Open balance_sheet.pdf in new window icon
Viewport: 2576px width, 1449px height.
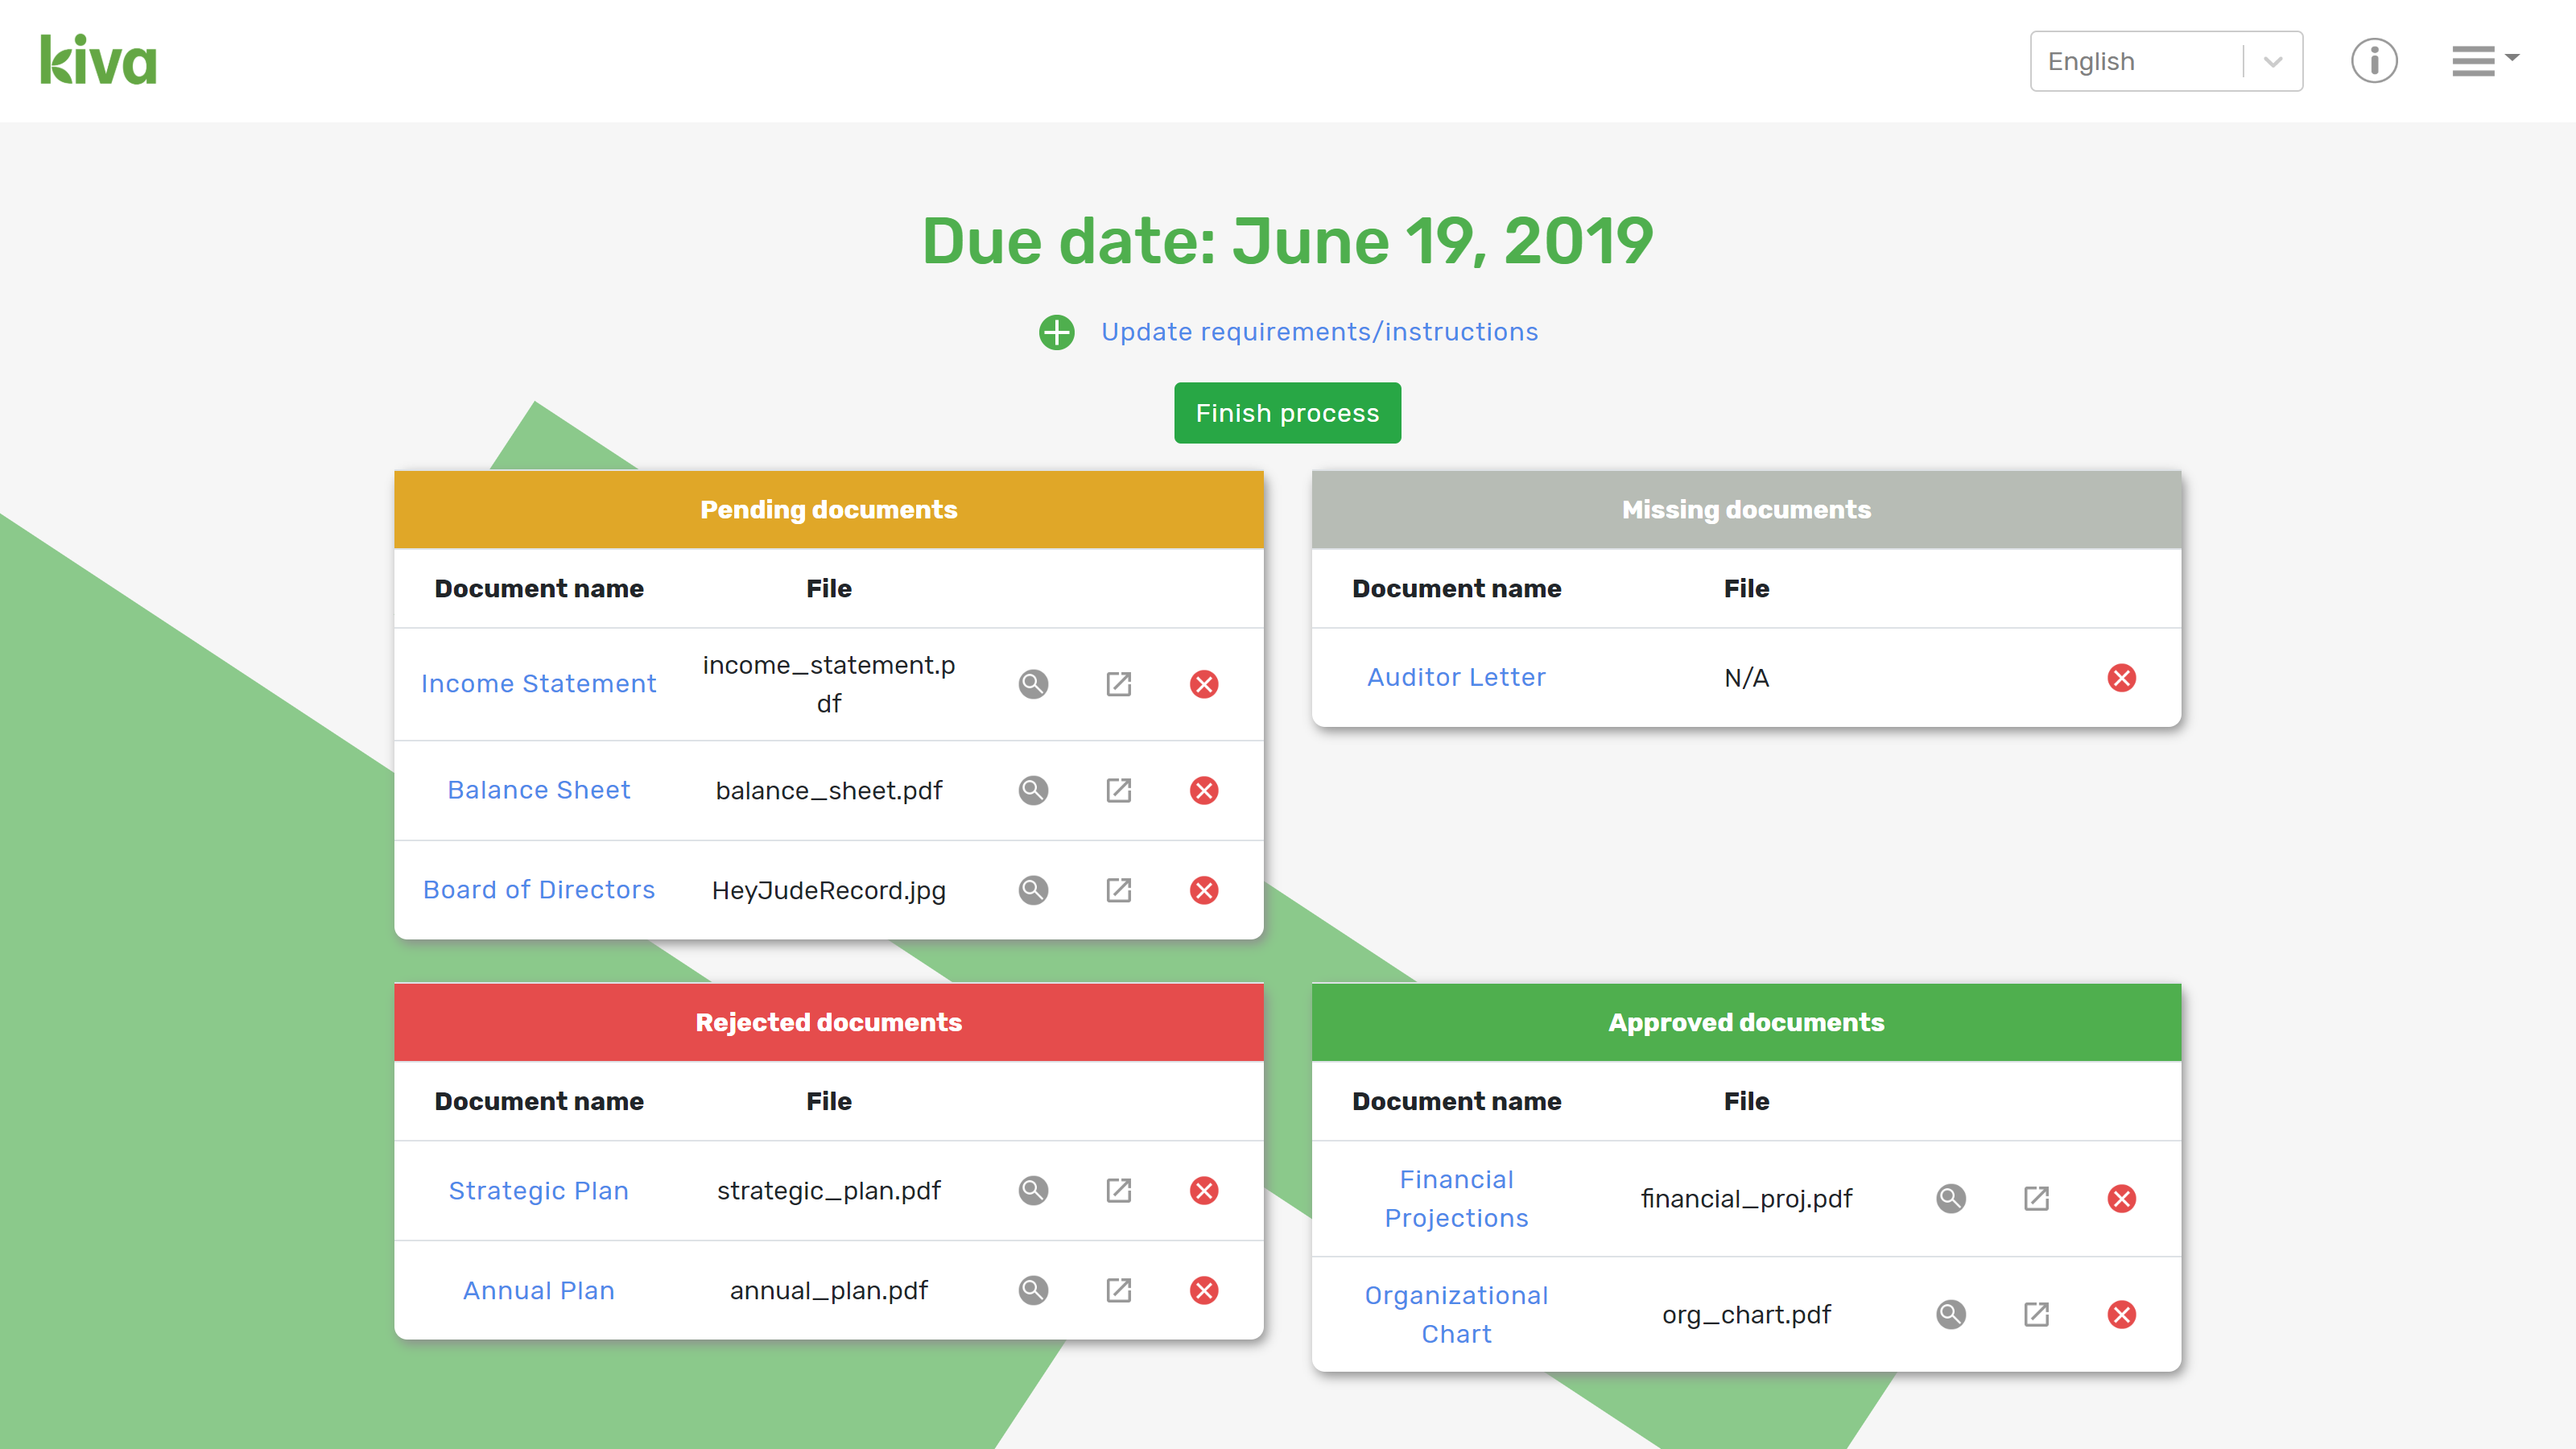1118,790
